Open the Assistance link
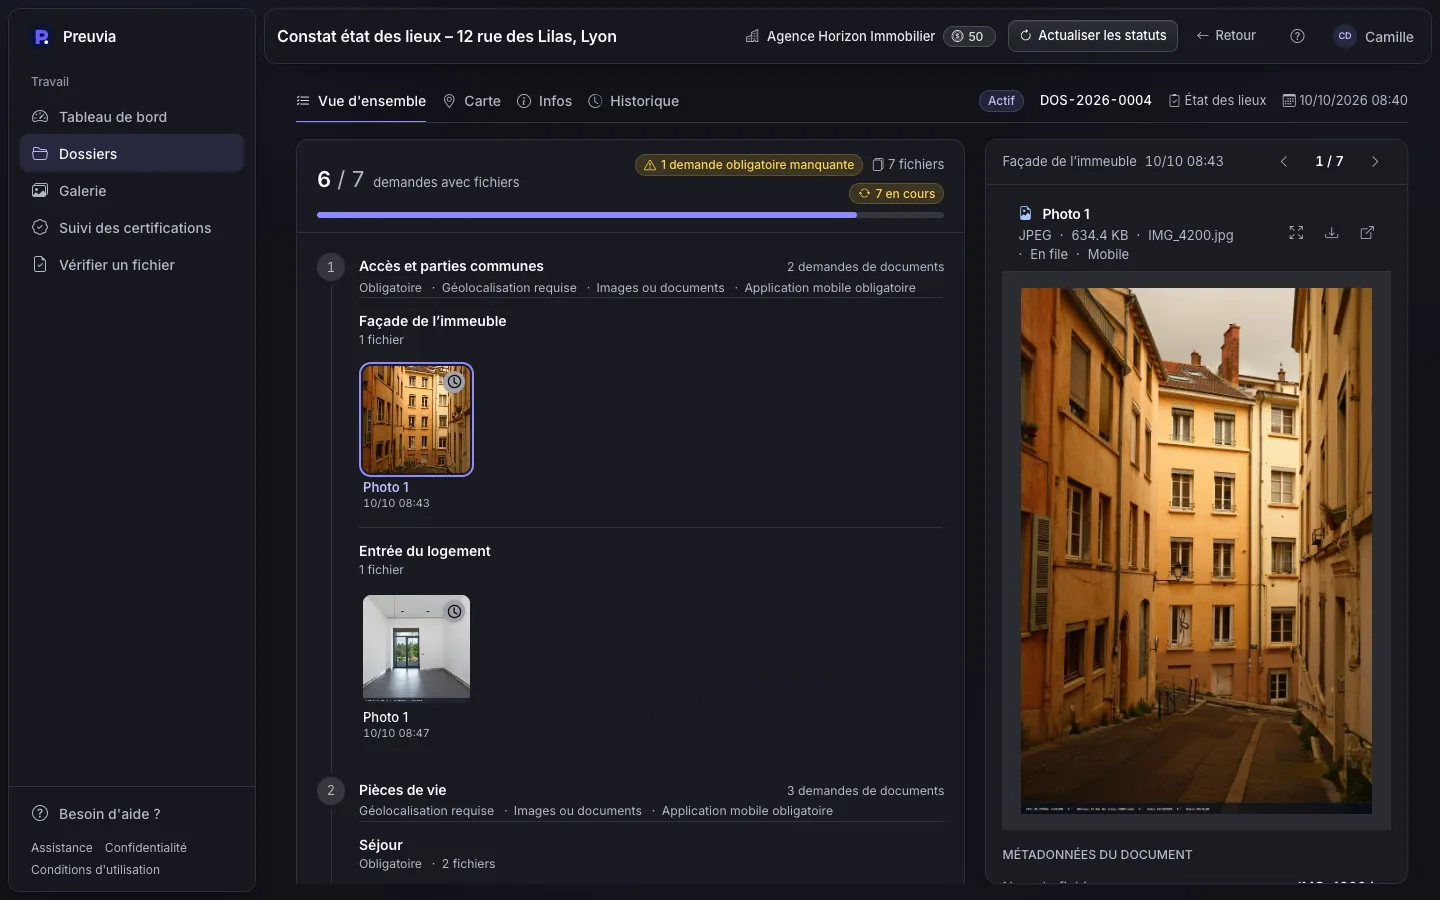 click(x=62, y=848)
